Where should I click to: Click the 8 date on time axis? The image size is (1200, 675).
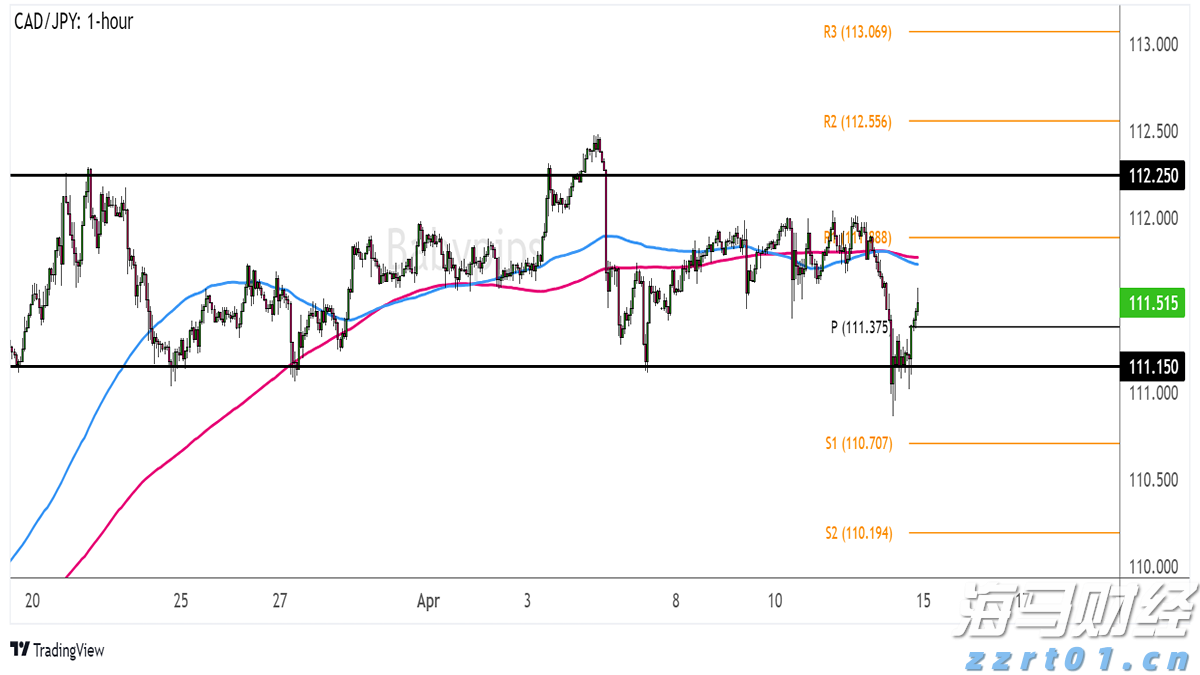click(x=676, y=601)
